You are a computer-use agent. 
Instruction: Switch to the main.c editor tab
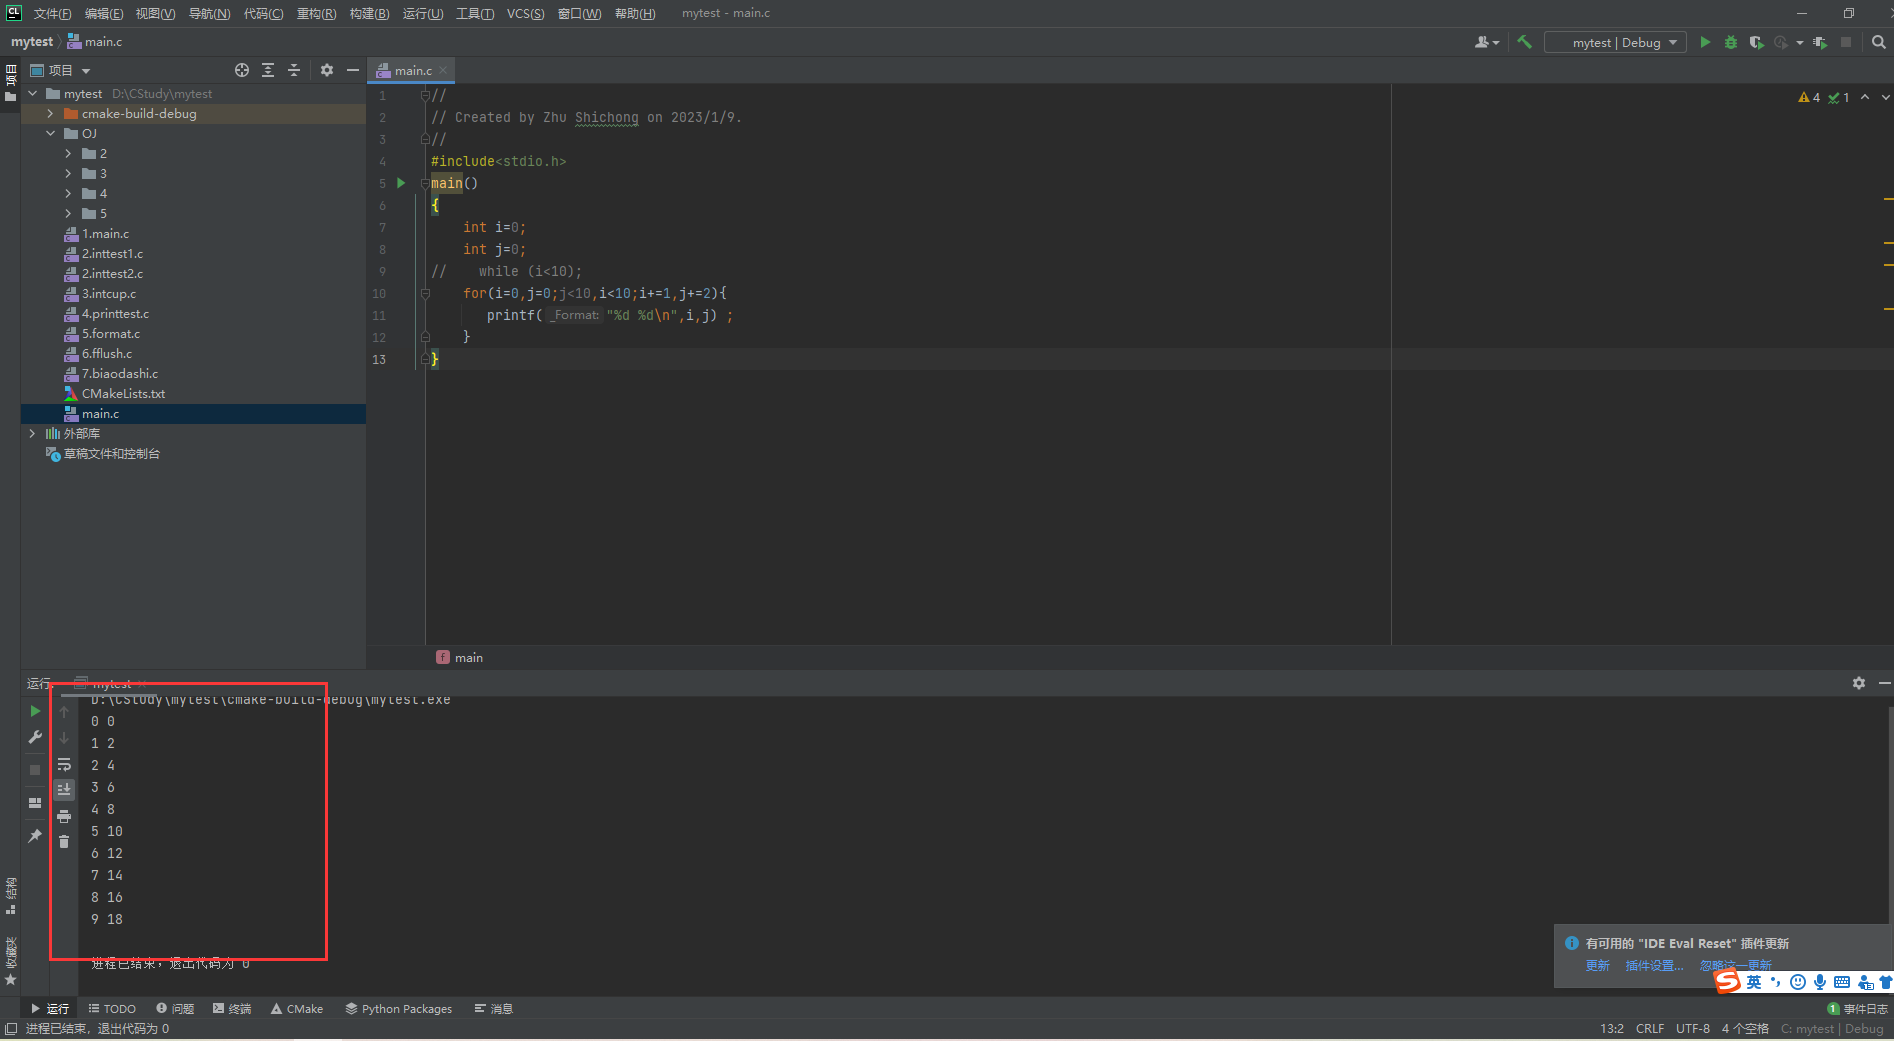[x=412, y=70]
